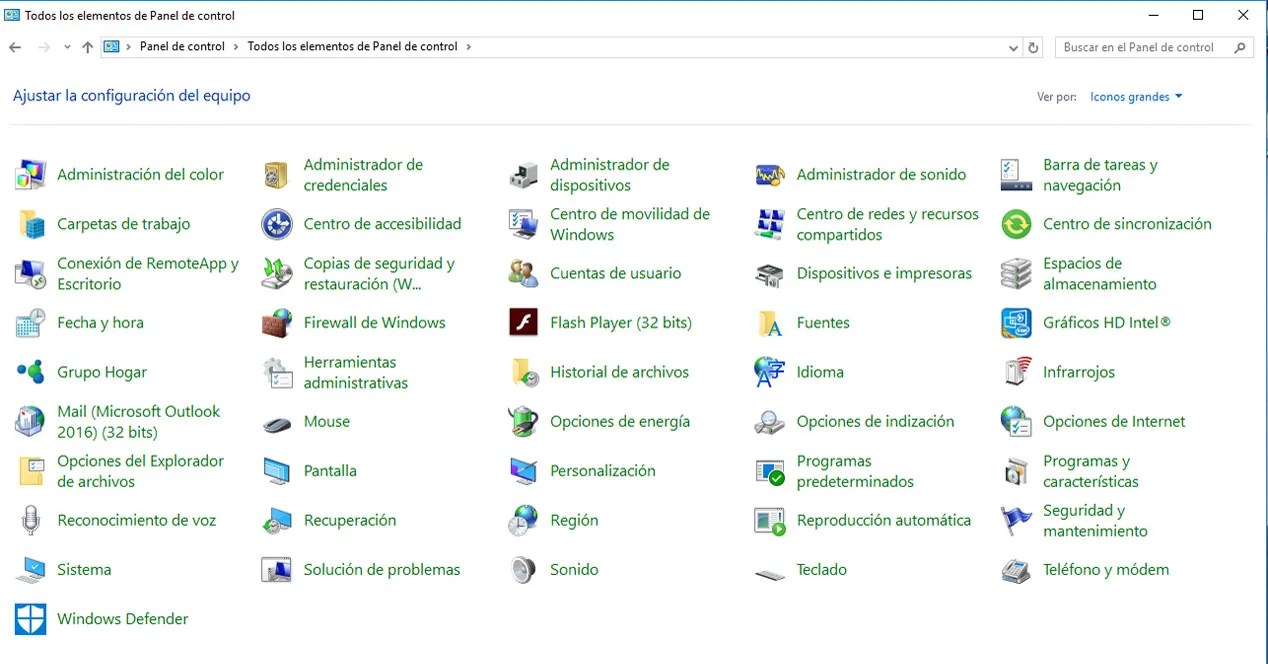This screenshot has height=664, width=1268.
Task: Click the search magnifier icon
Action: [x=1240, y=47]
